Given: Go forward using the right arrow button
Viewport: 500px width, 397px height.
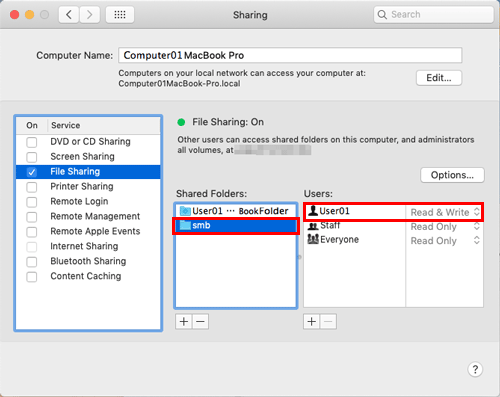Looking at the screenshot, I should coord(89,15).
